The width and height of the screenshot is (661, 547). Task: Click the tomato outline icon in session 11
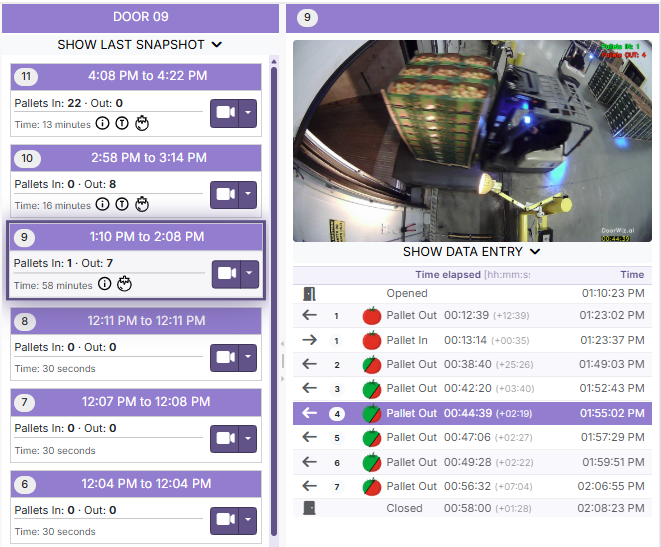coord(142,123)
